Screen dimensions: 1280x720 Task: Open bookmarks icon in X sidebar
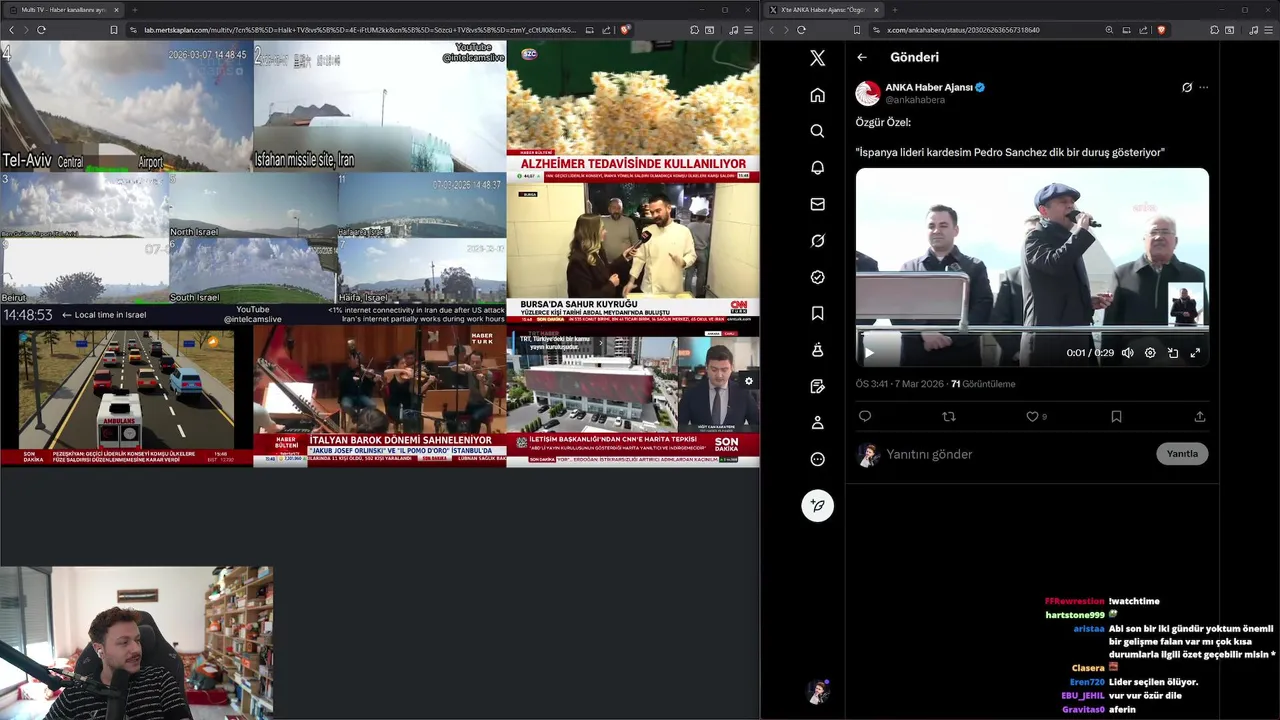tap(817, 313)
